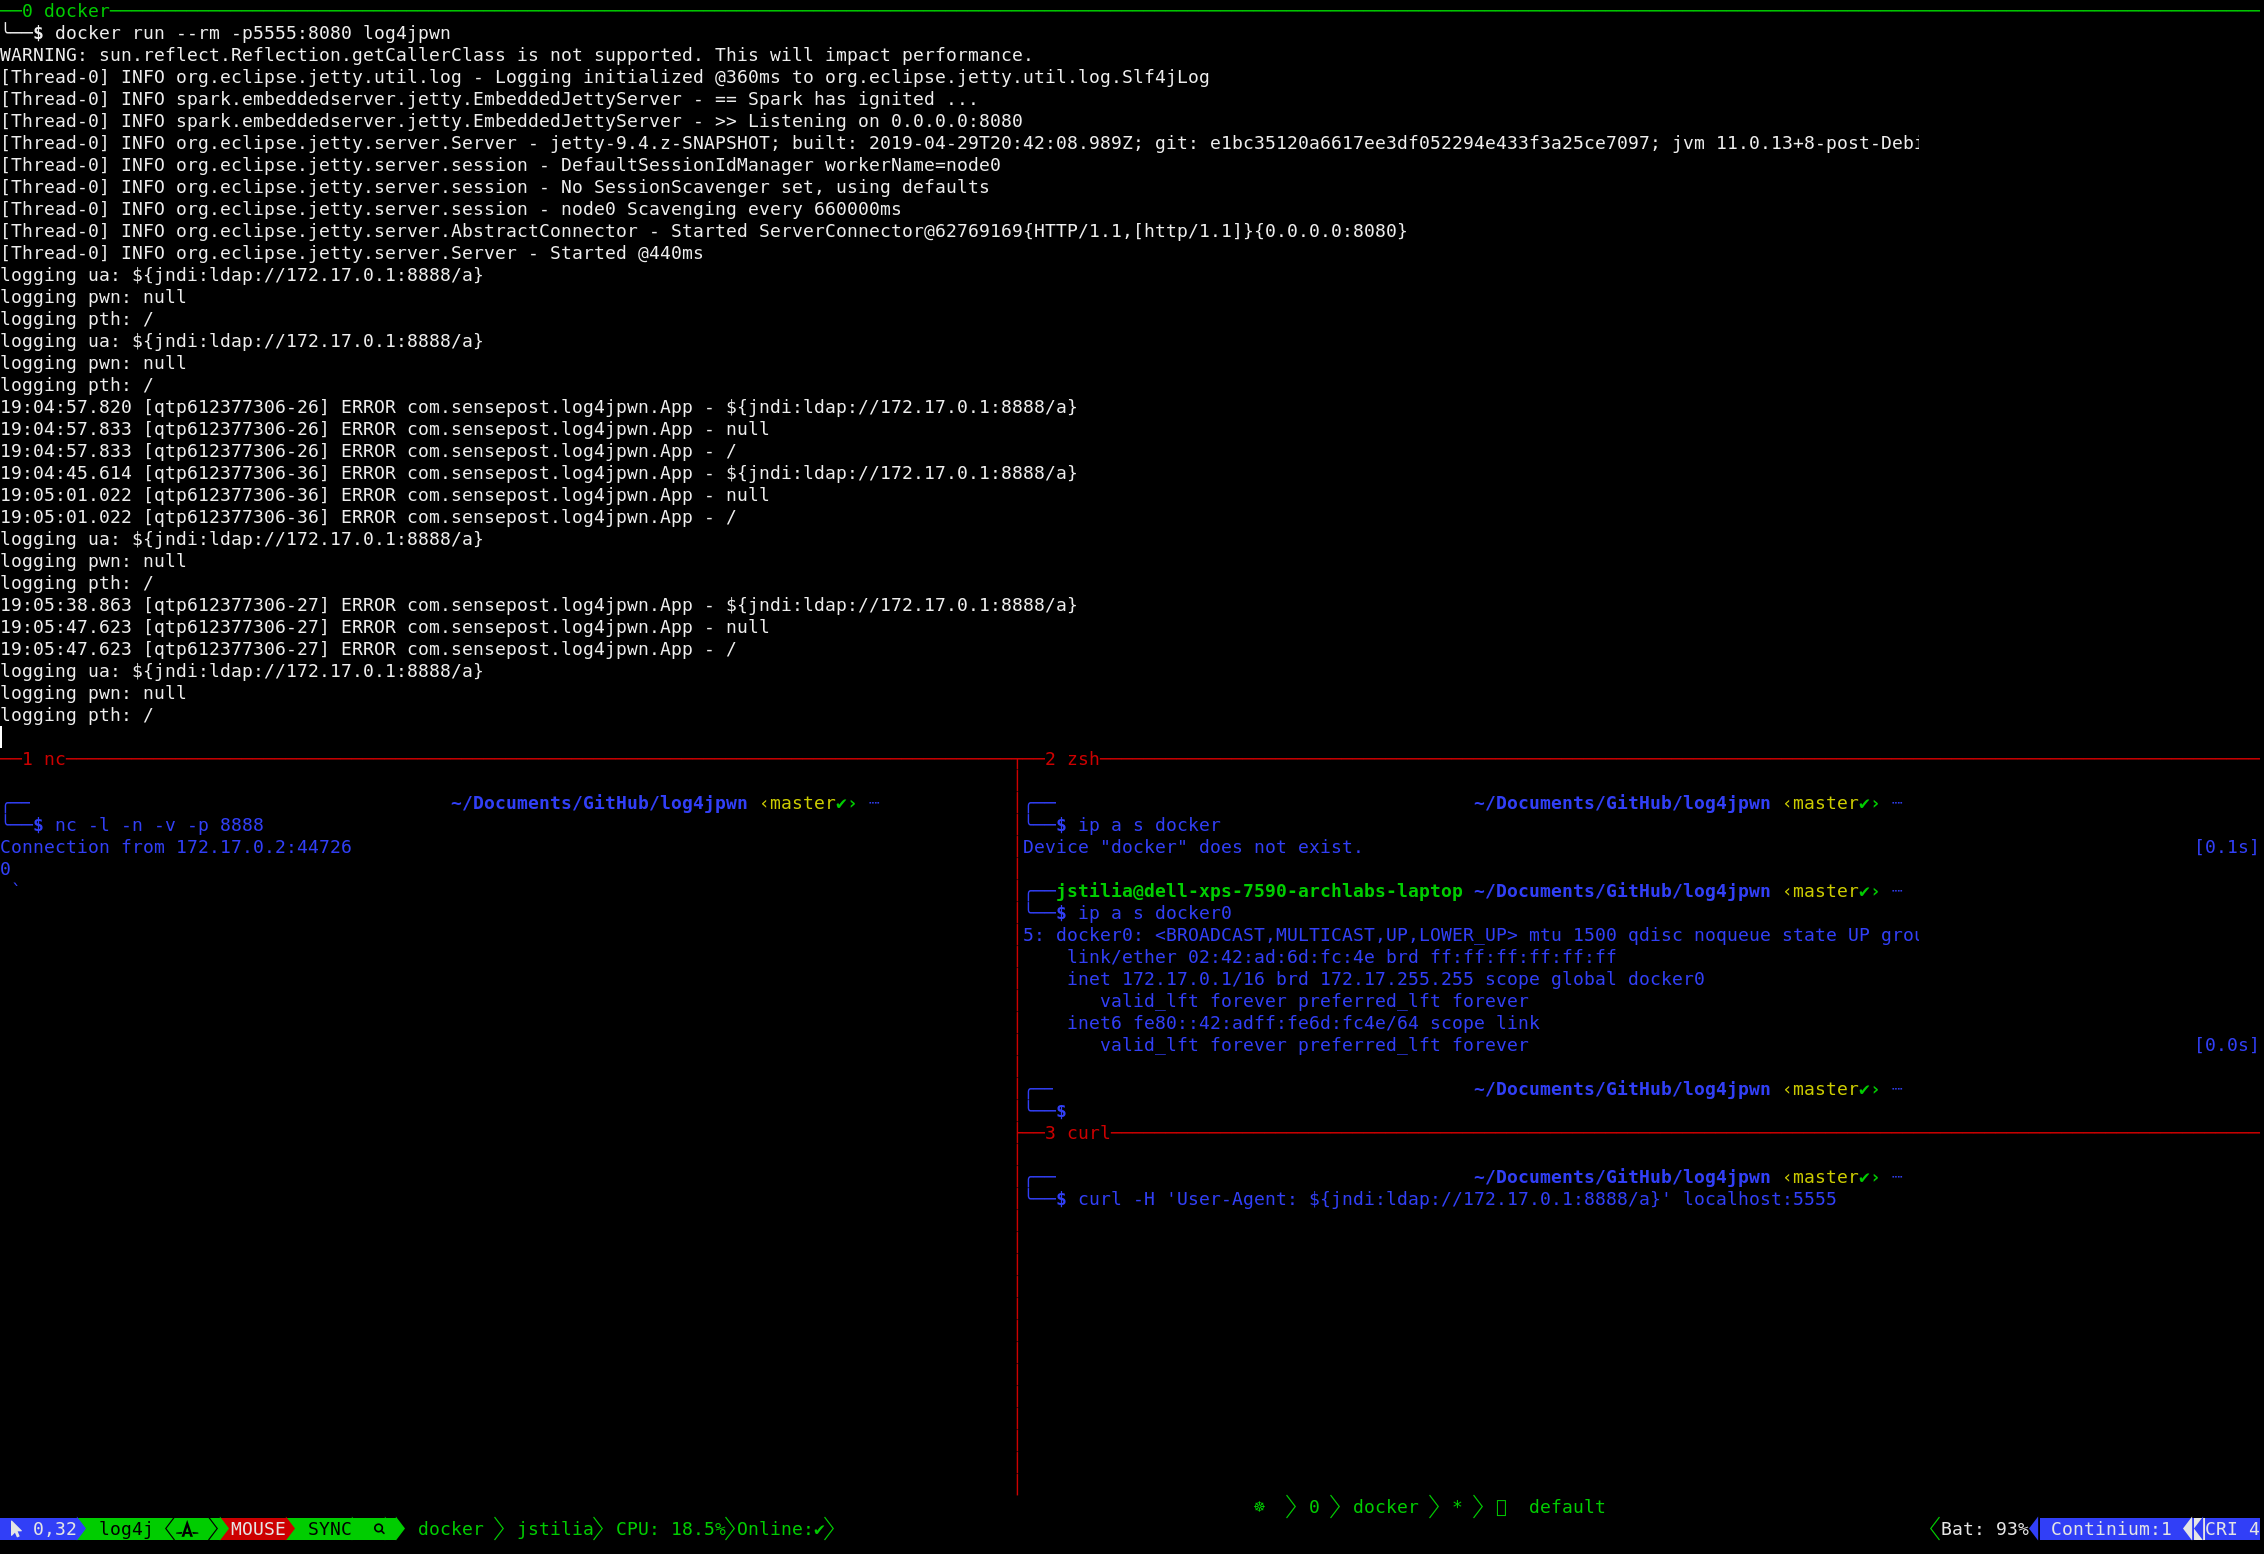Viewport: 2264px width, 1554px height.
Task: Click the snowflake icon above status bar
Action: click(x=1259, y=1507)
